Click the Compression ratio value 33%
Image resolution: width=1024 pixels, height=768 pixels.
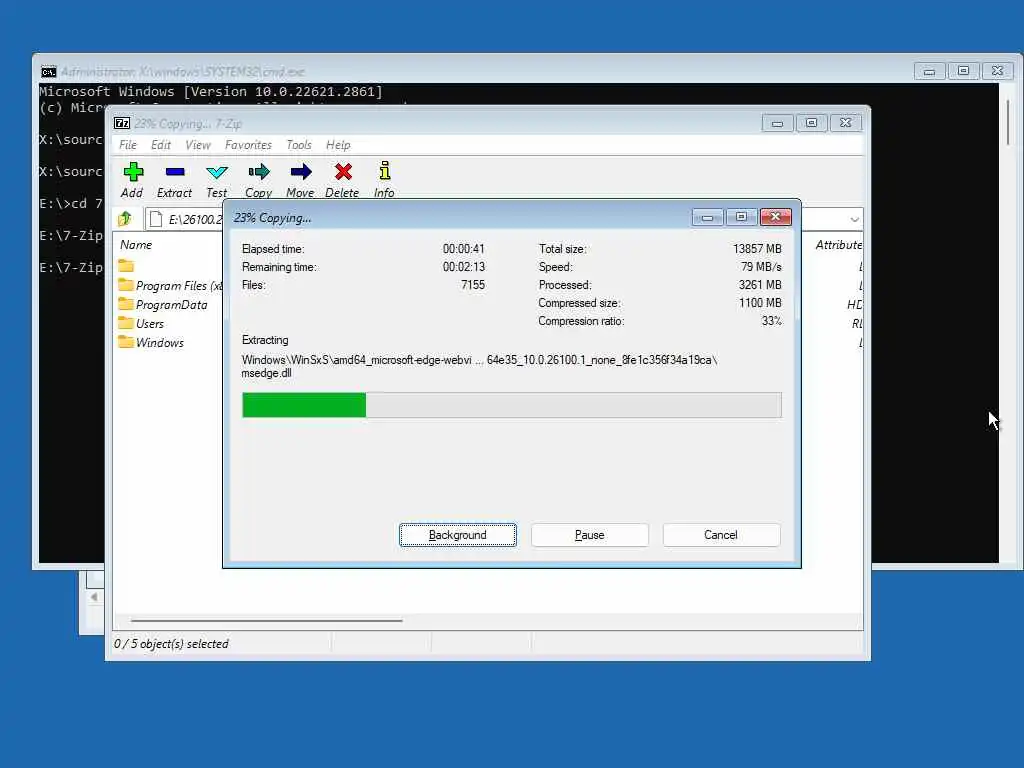[772, 321]
